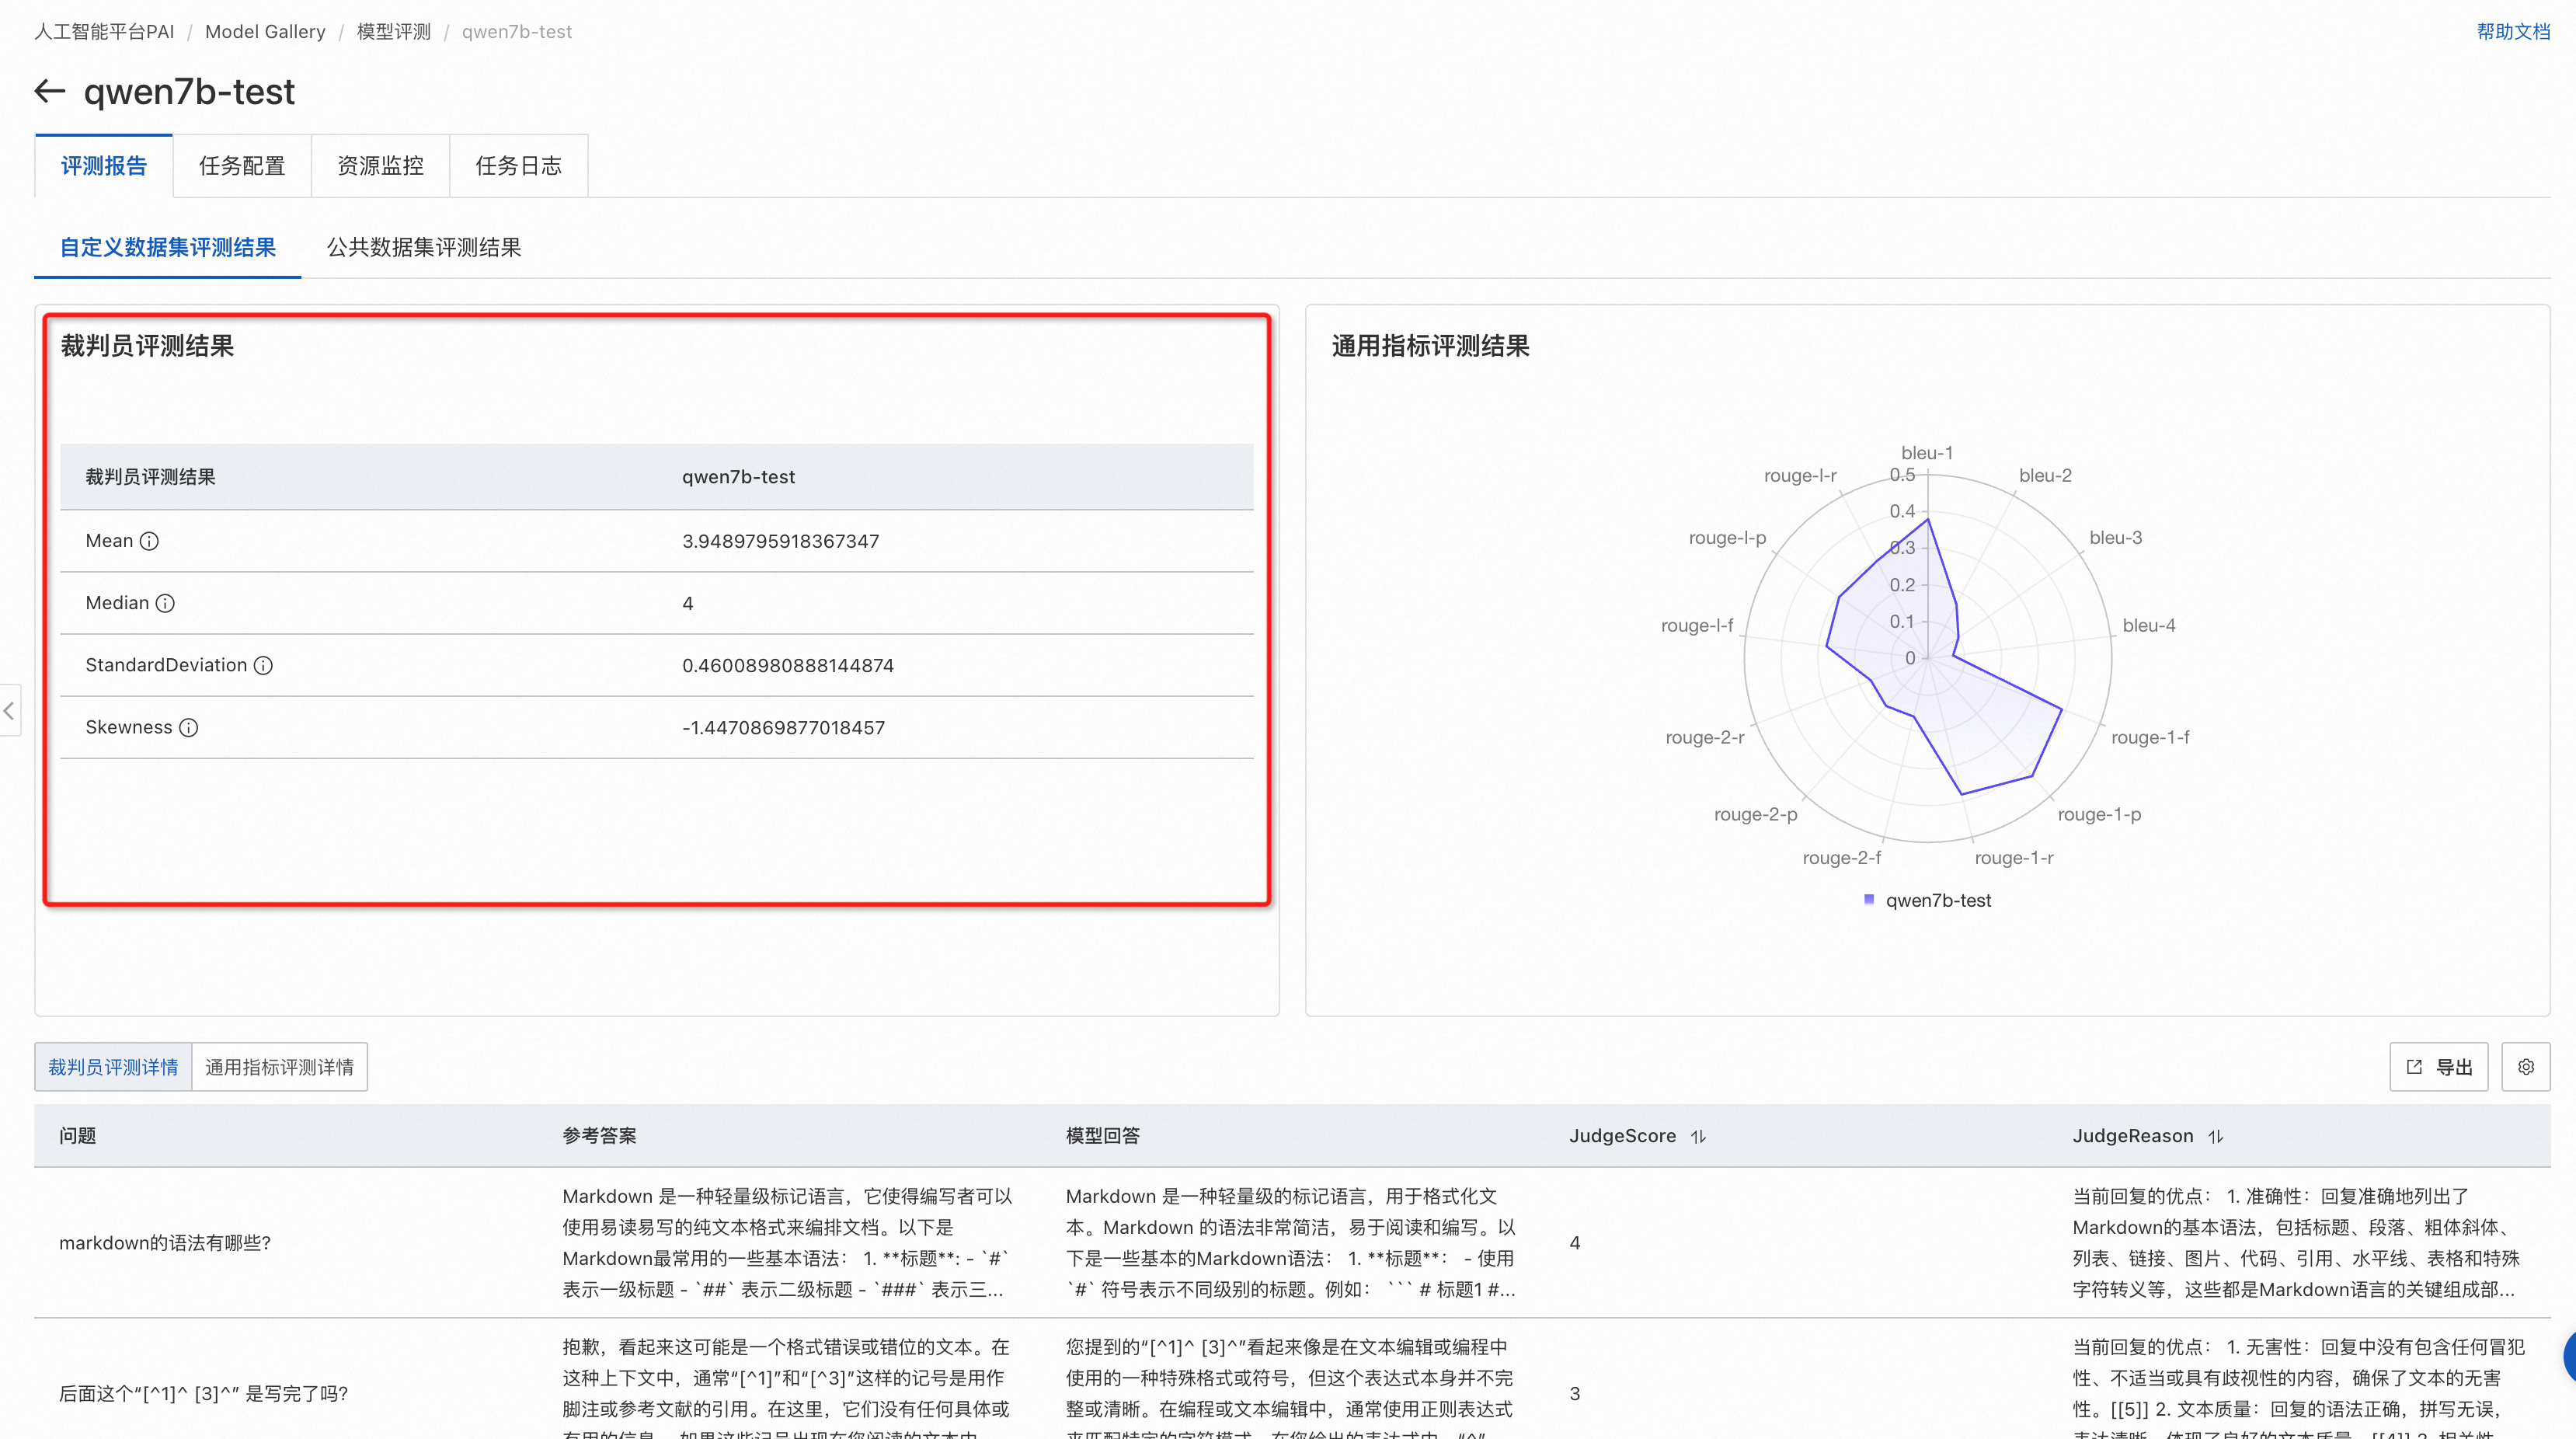Open the Mean info tooltip icon

149,541
